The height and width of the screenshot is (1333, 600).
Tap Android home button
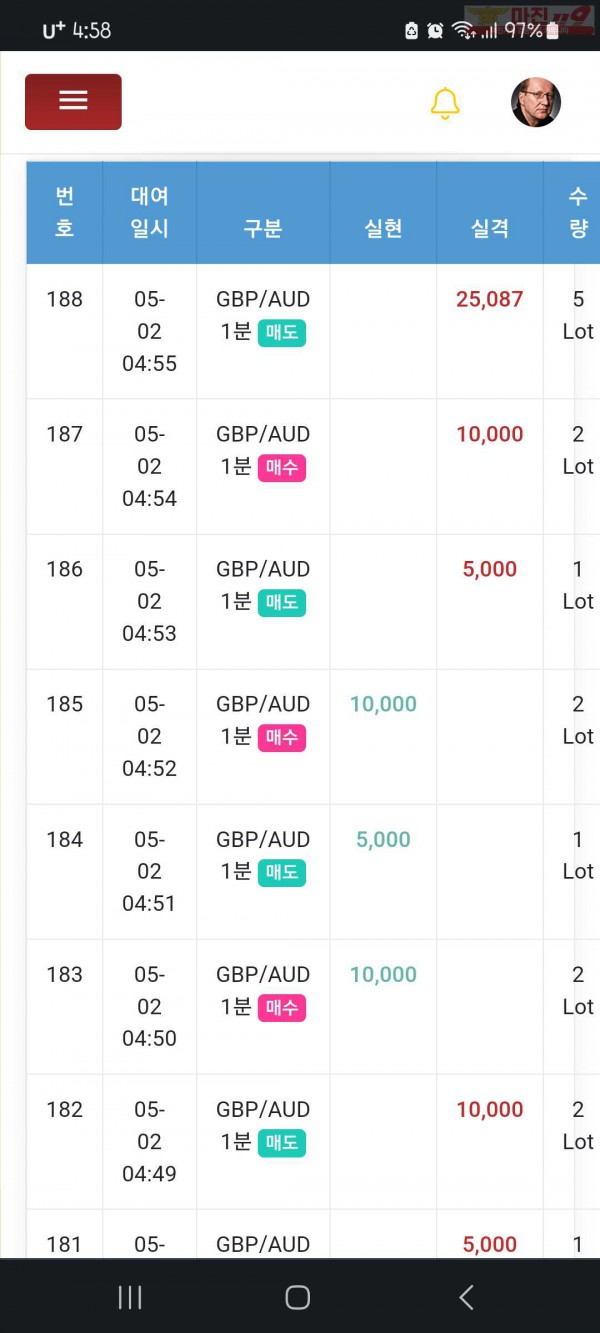(297, 1297)
